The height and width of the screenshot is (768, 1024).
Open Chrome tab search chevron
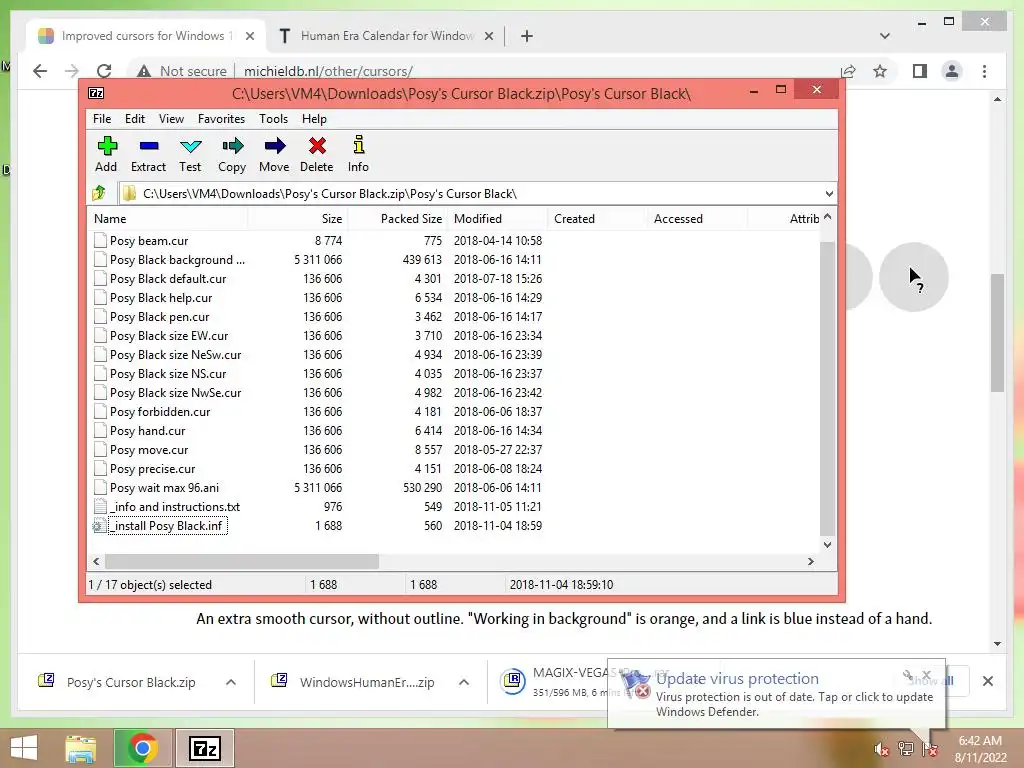tap(885, 36)
